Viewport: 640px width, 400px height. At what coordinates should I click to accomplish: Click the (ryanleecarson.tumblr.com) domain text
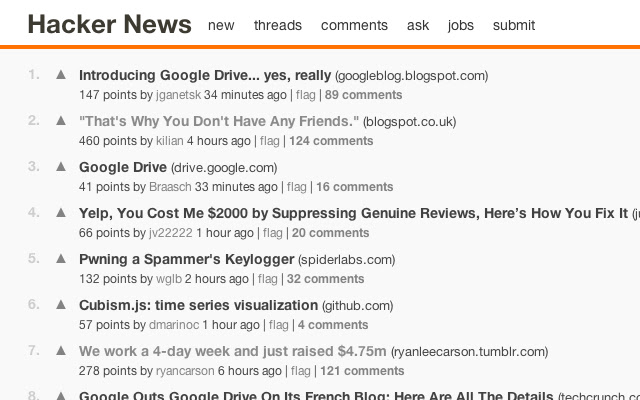point(469,352)
